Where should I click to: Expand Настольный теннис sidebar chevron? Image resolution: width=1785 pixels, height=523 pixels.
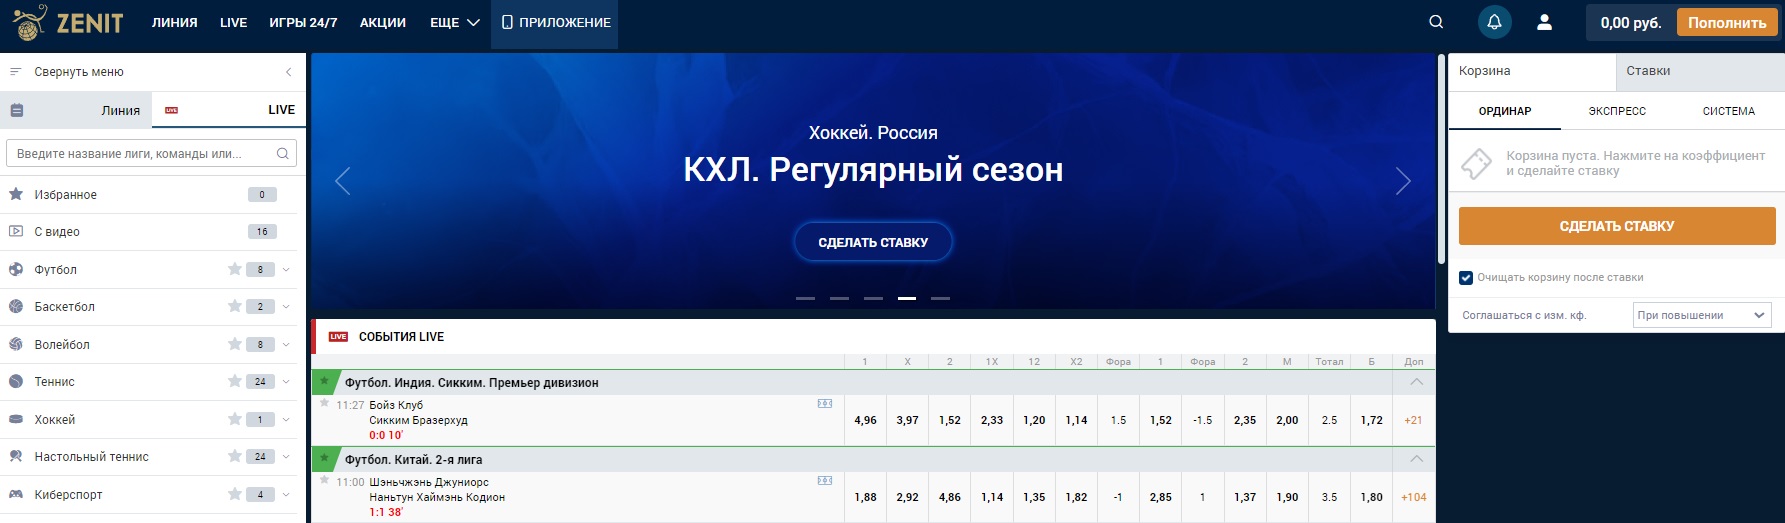(x=286, y=456)
